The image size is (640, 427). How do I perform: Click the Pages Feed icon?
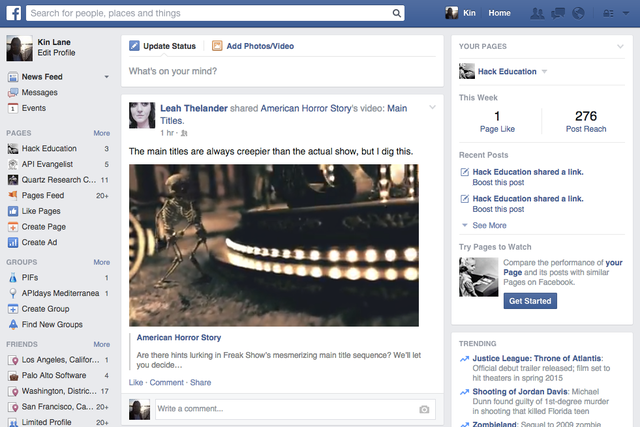13,195
